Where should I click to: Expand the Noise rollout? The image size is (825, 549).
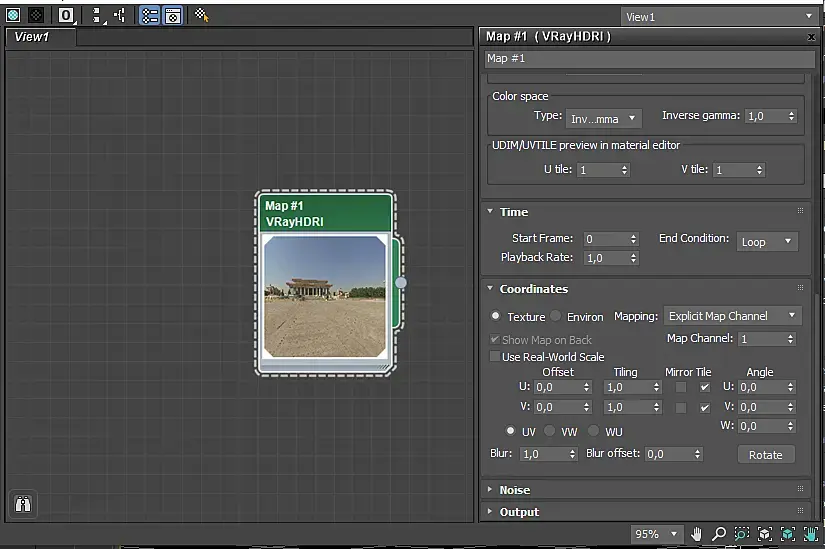click(x=515, y=490)
